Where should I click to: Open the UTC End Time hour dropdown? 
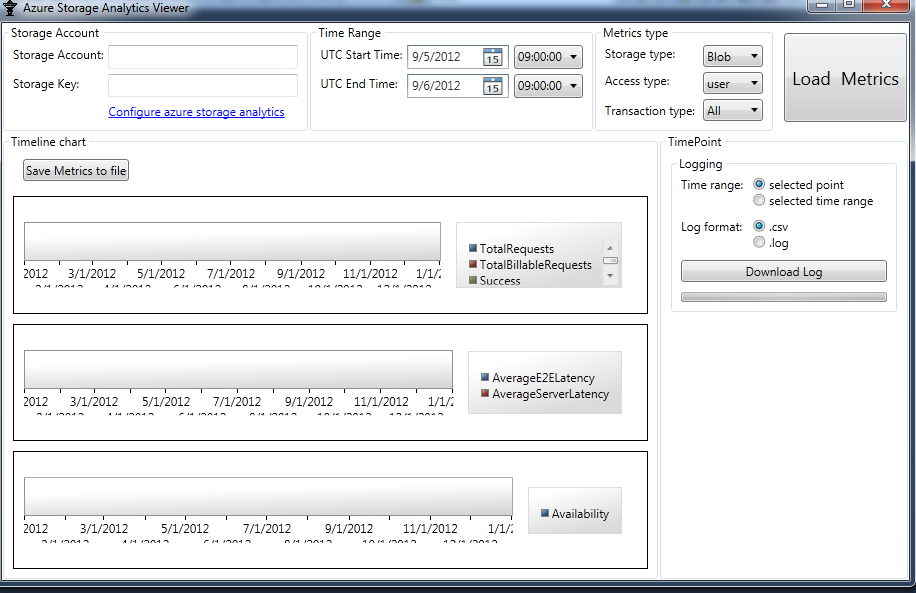548,86
